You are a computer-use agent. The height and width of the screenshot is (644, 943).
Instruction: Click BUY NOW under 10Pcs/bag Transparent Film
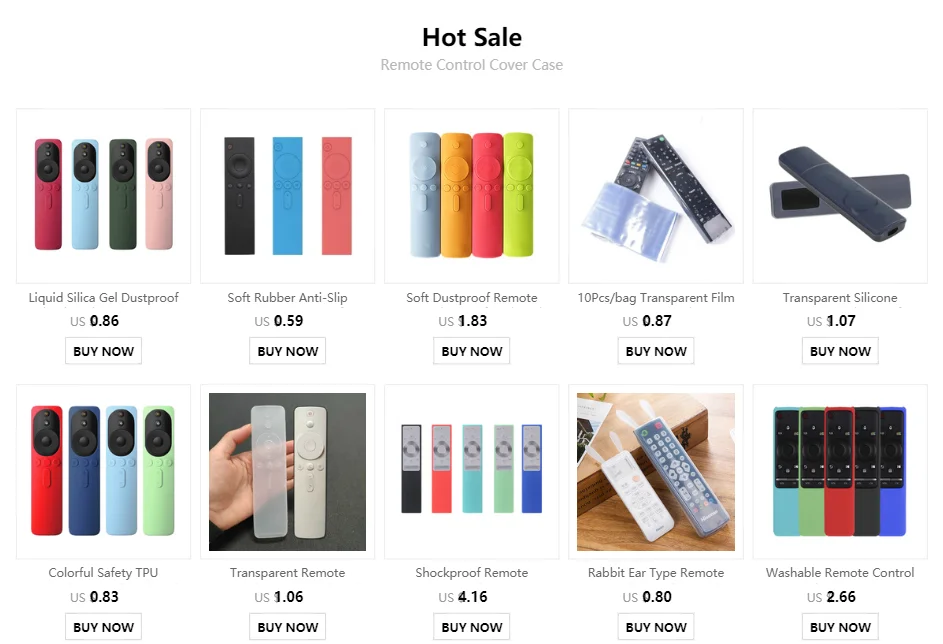[656, 351]
